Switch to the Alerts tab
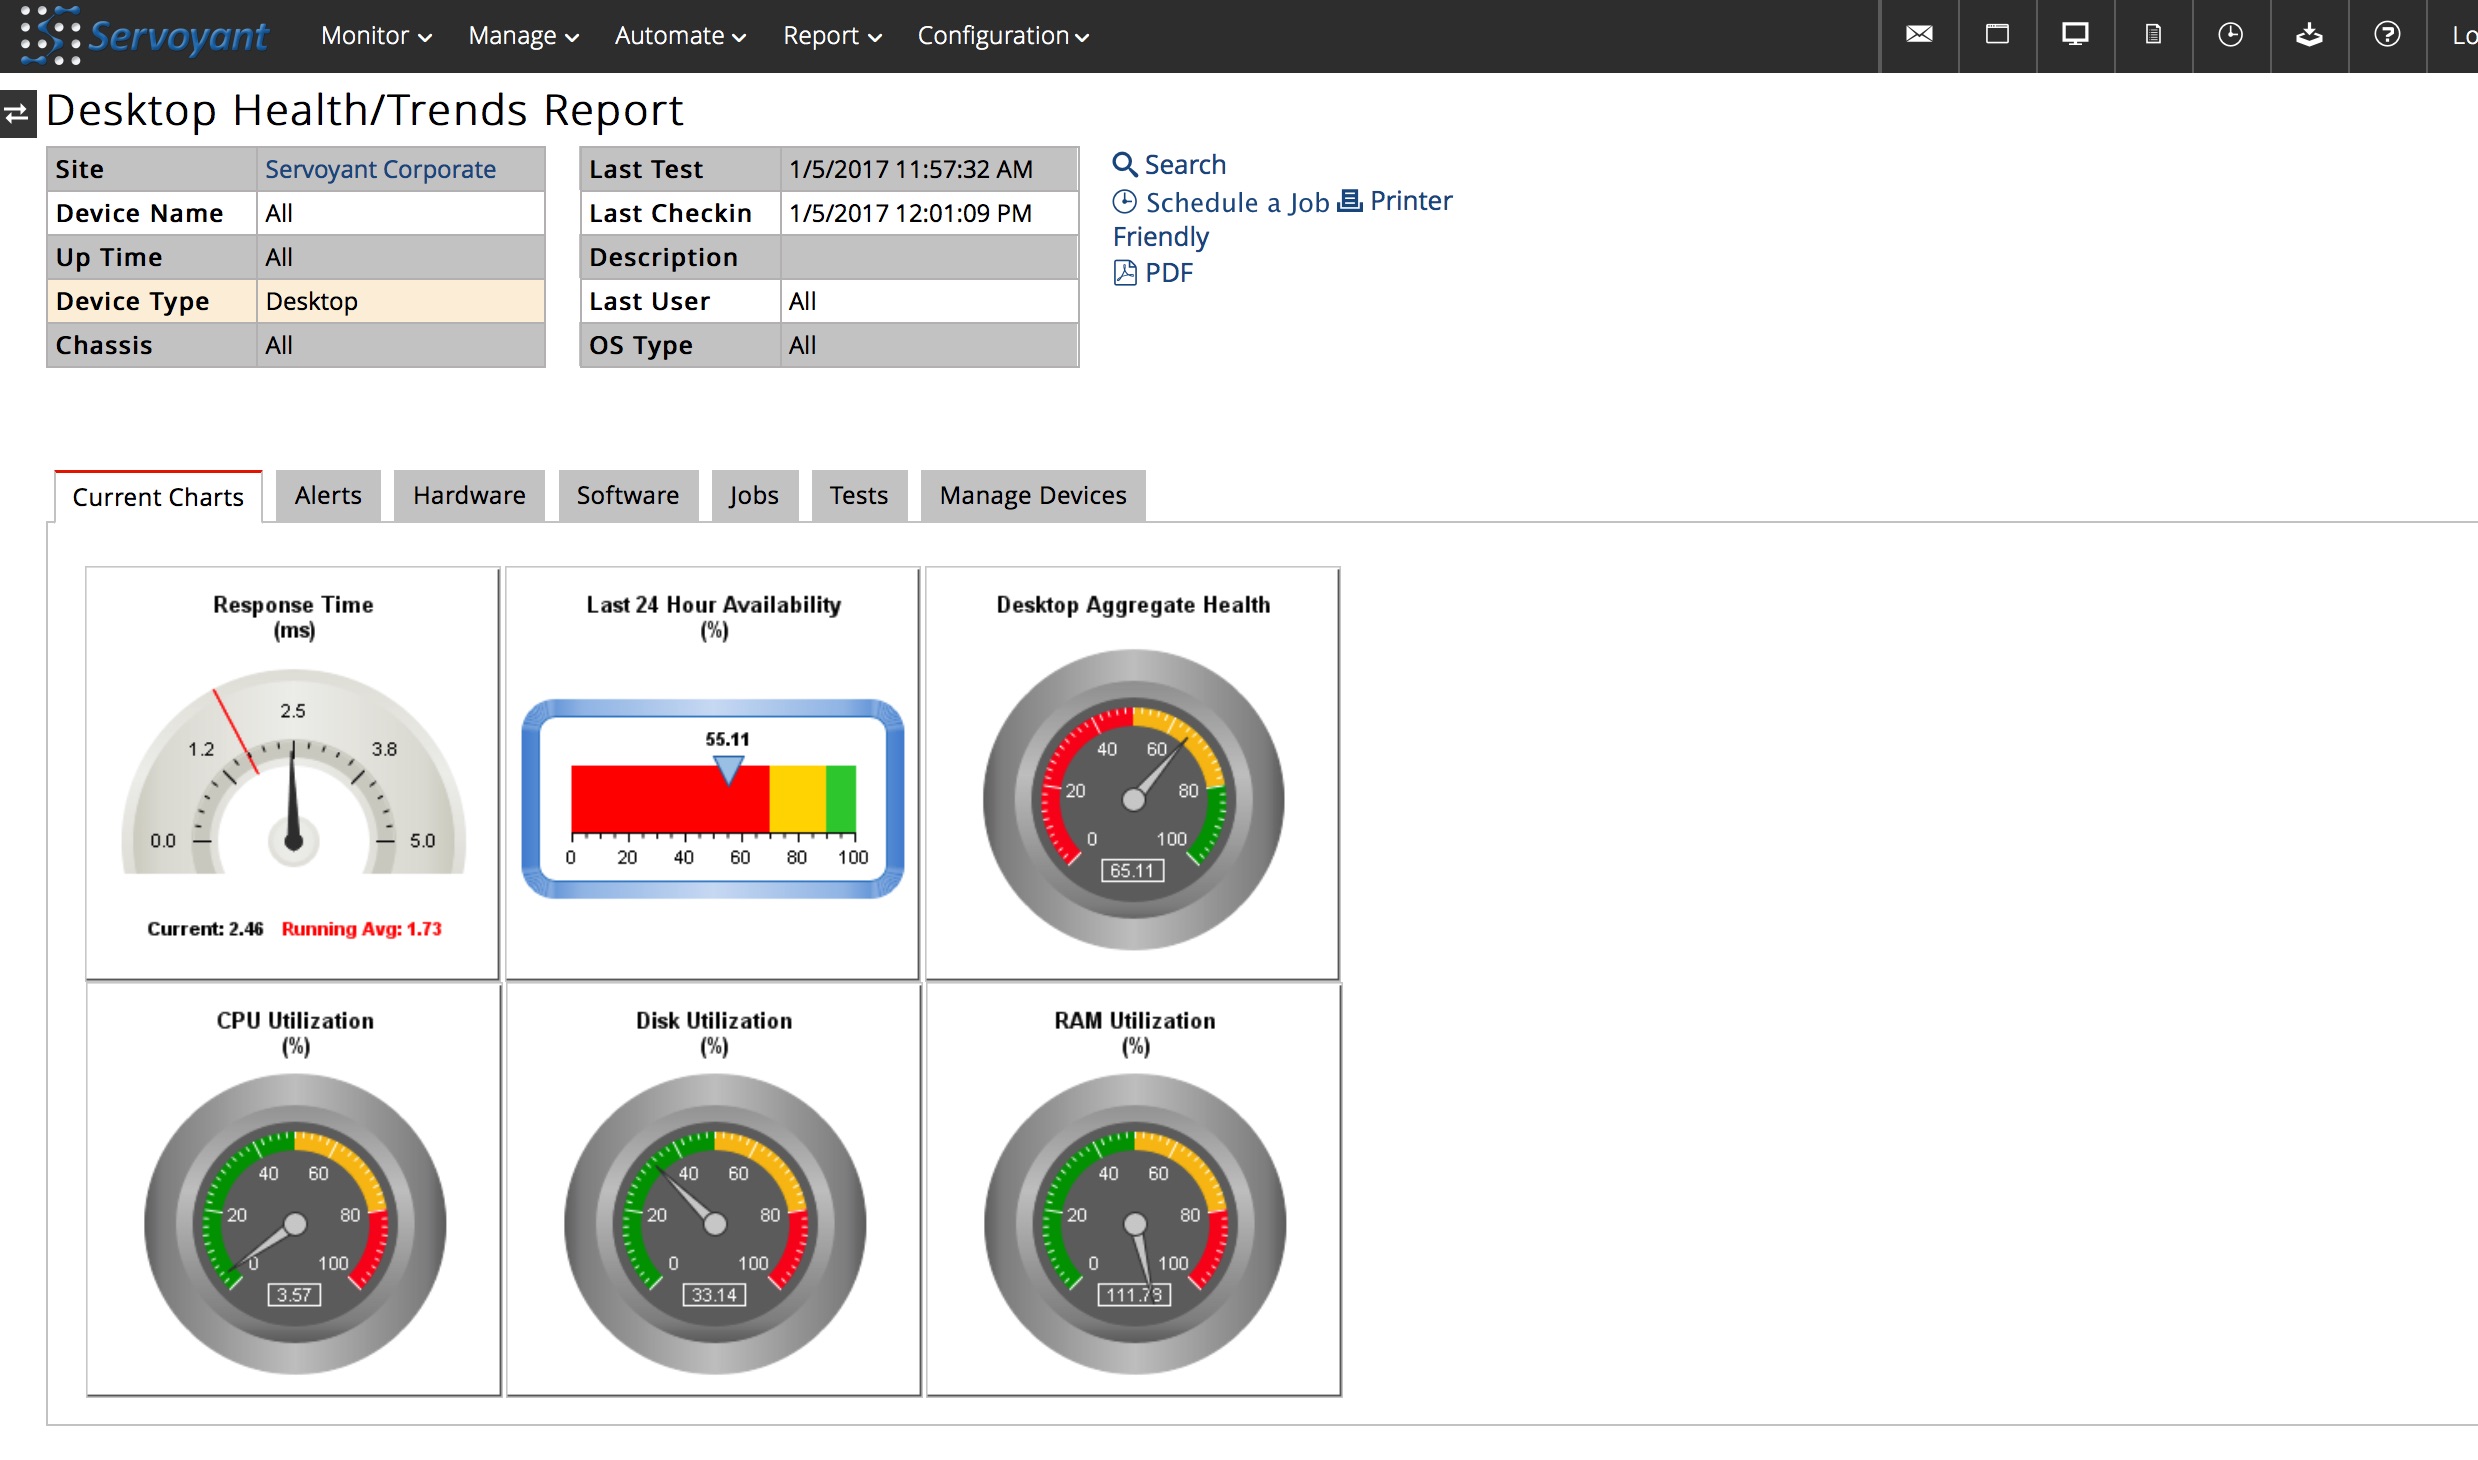The image size is (2478, 1460). pyautogui.click(x=327, y=494)
